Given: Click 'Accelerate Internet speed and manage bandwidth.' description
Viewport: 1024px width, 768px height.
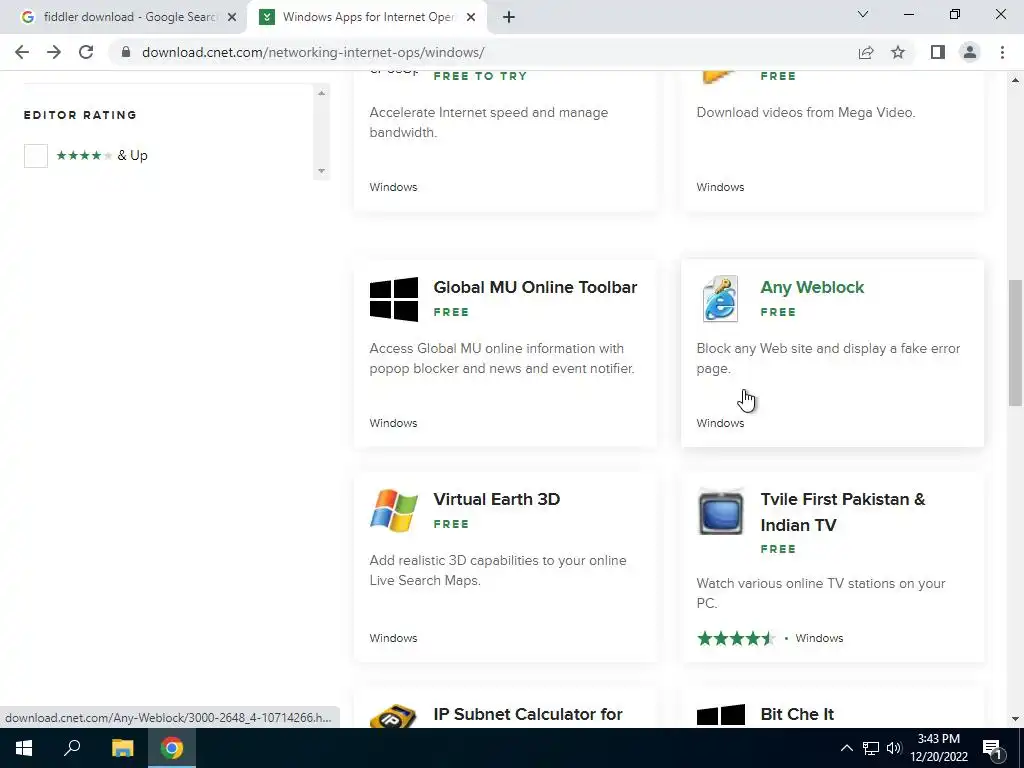Looking at the screenshot, I should pos(488,122).
